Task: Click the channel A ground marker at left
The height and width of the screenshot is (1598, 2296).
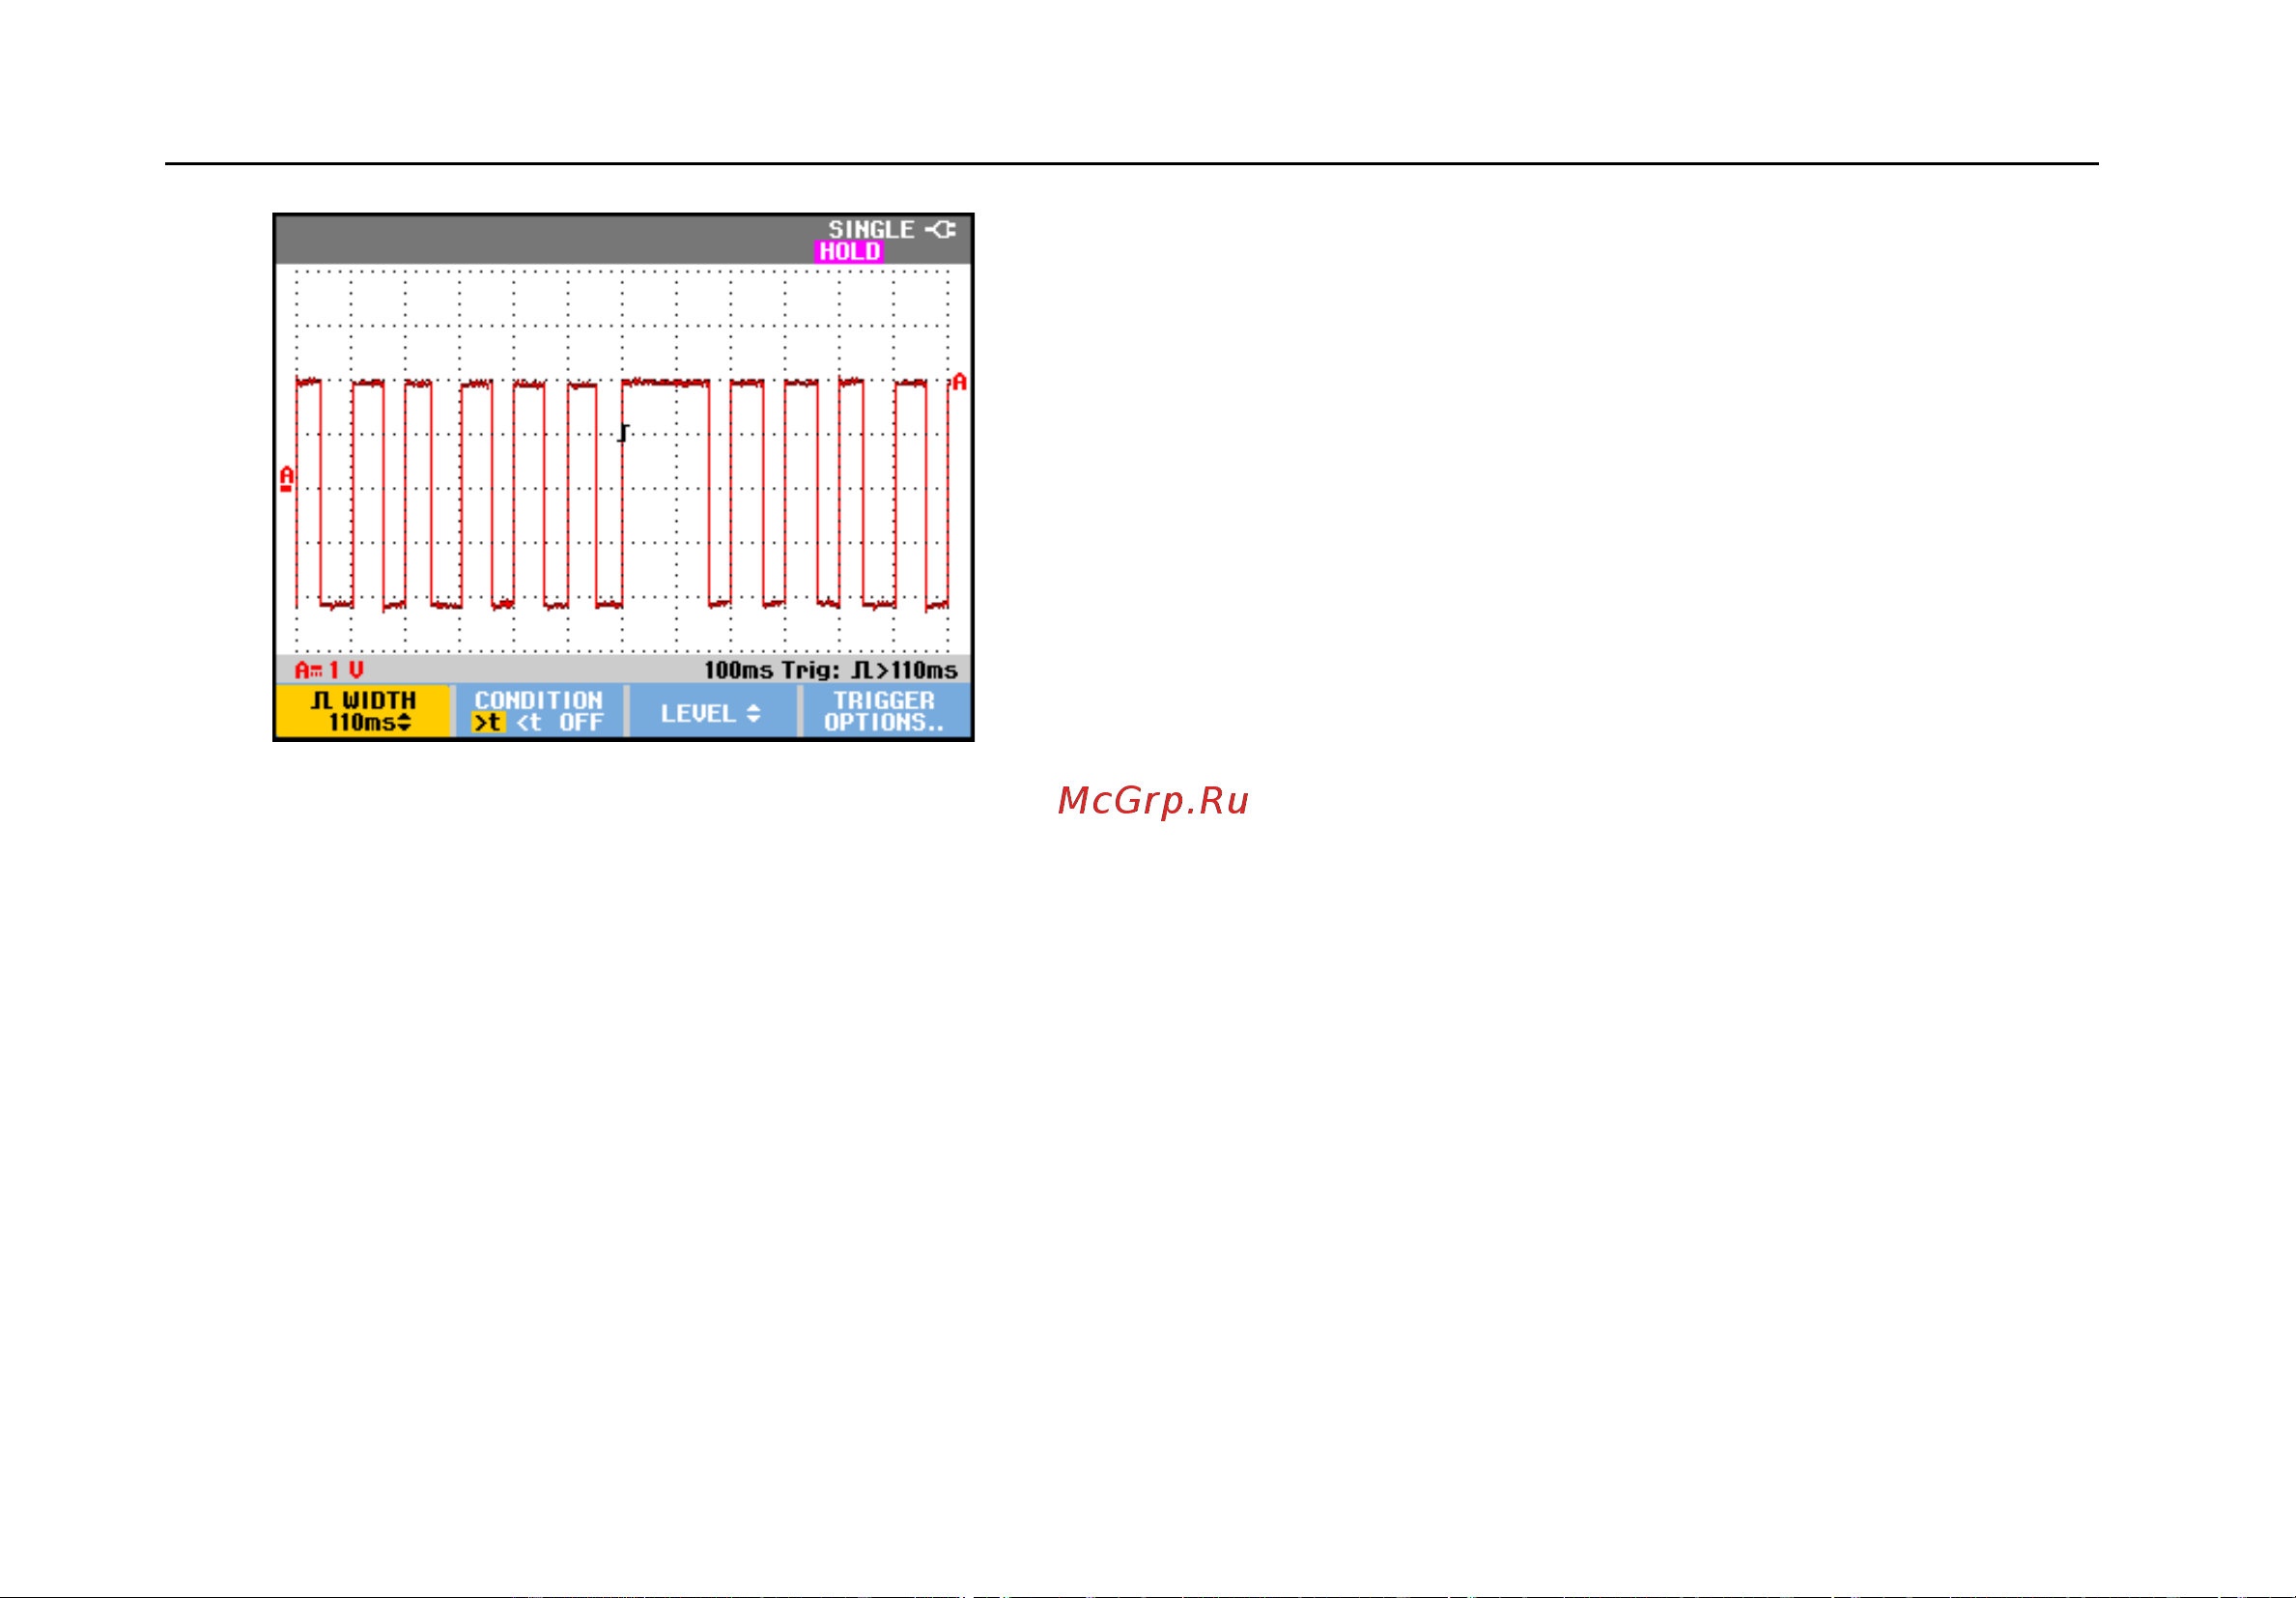Action: pyautogui.click(x=287, y=479)
